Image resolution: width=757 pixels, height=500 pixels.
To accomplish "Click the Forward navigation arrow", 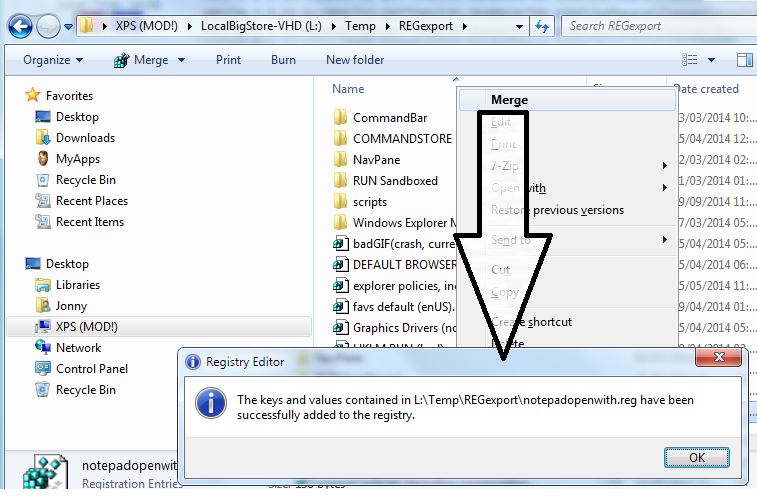I will click(x=48, y=26).
